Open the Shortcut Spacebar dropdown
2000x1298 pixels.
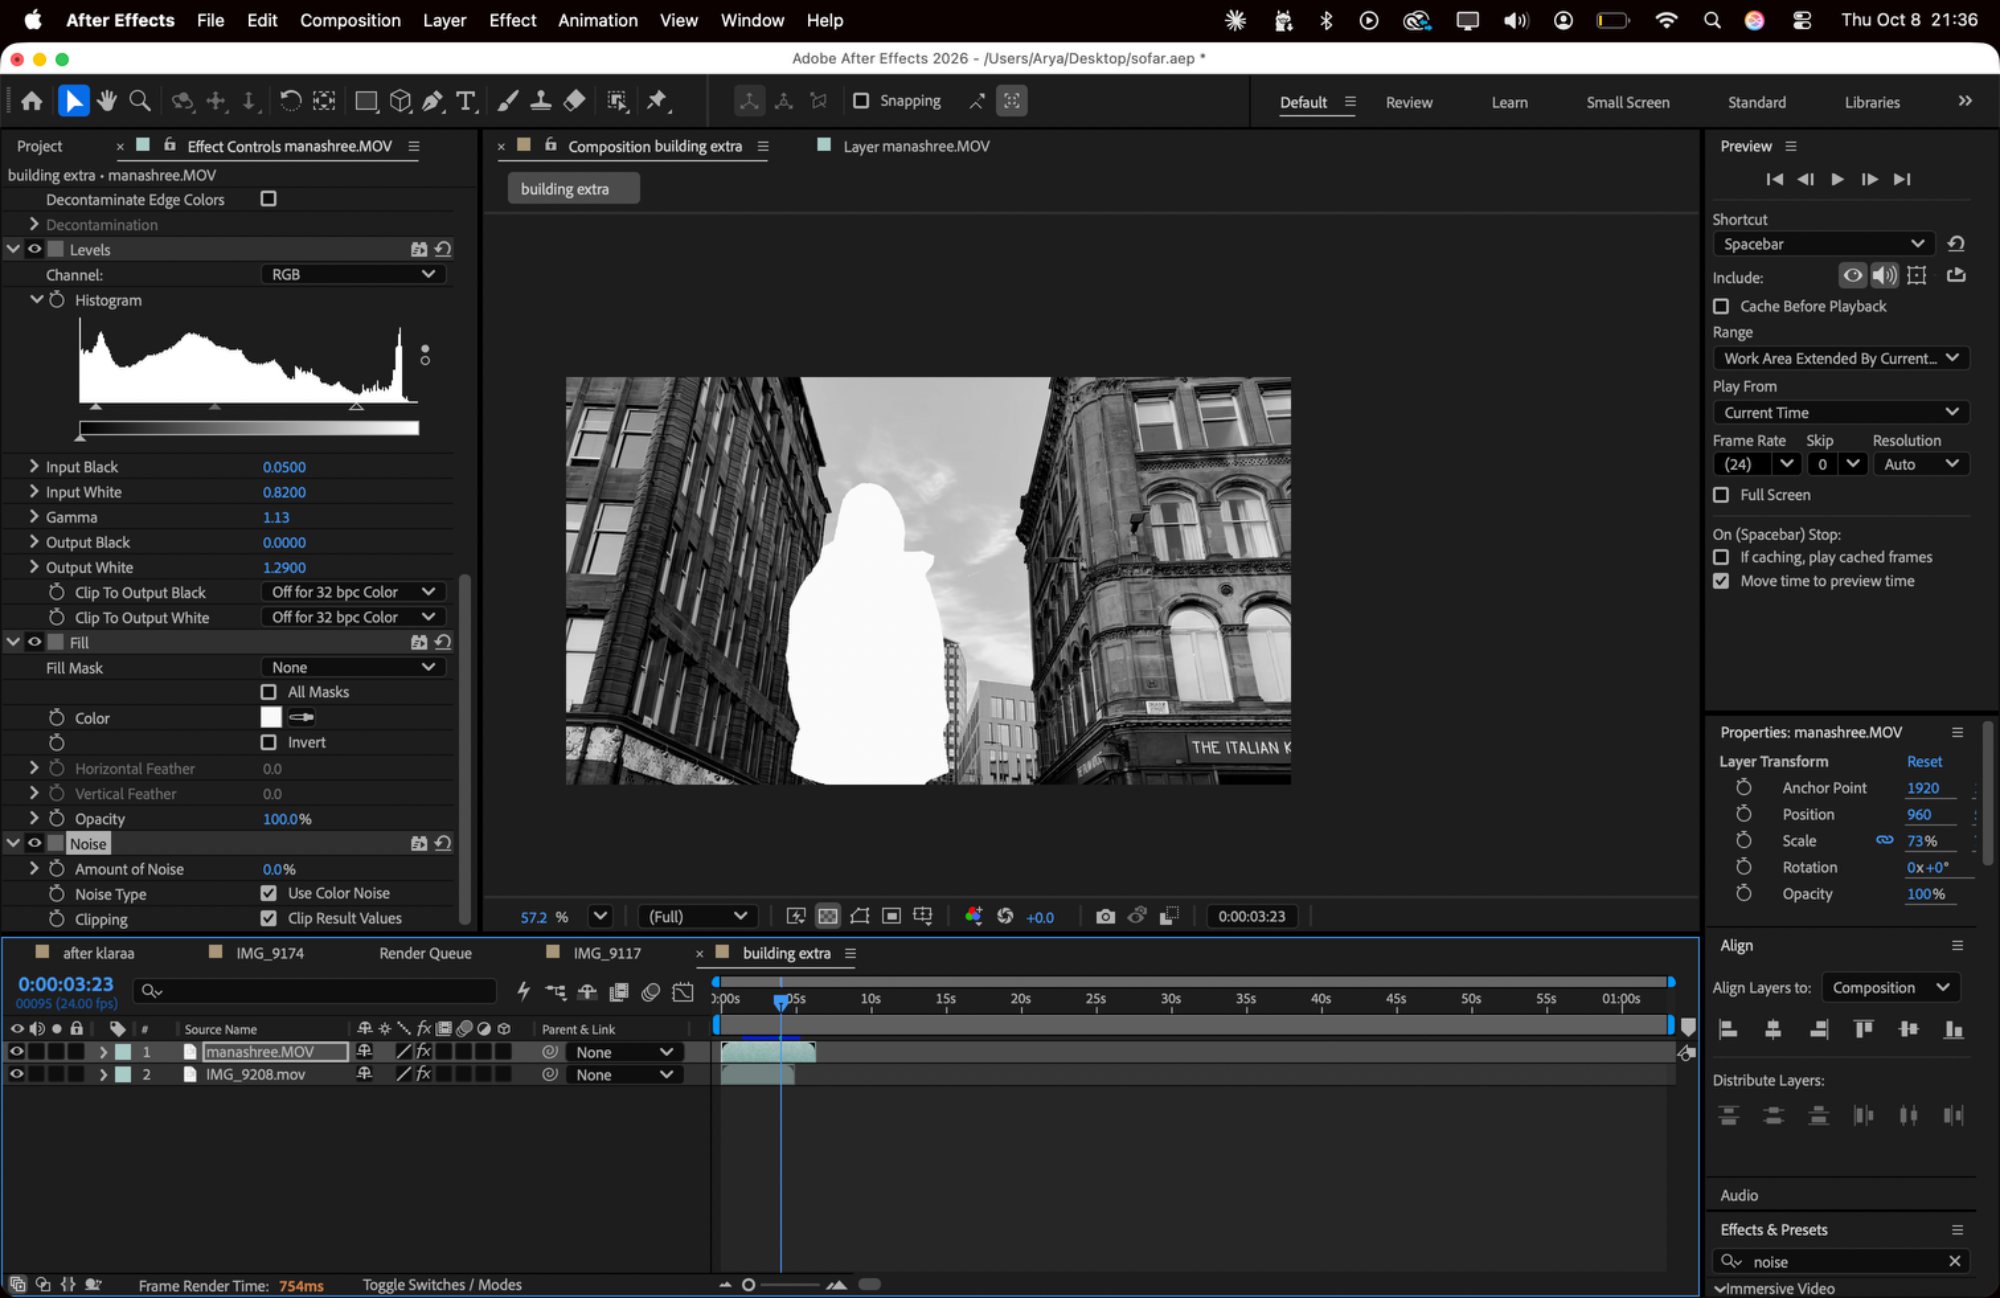(x=1824, y=244)
